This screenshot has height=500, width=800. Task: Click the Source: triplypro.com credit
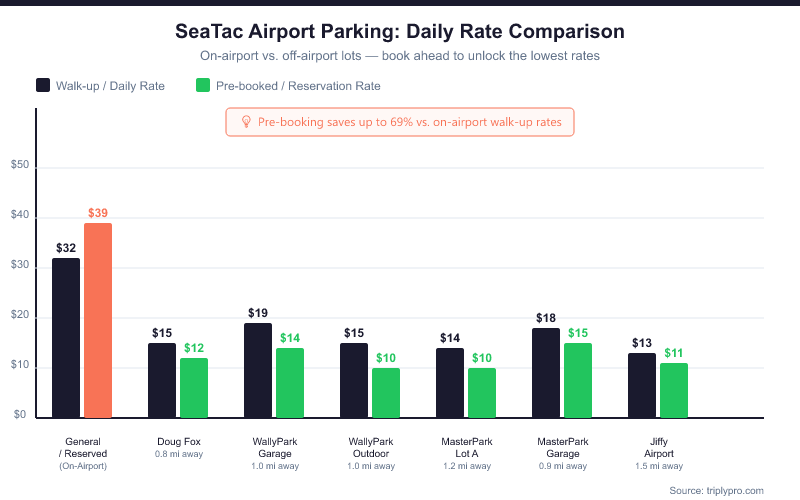coord(716,490)
